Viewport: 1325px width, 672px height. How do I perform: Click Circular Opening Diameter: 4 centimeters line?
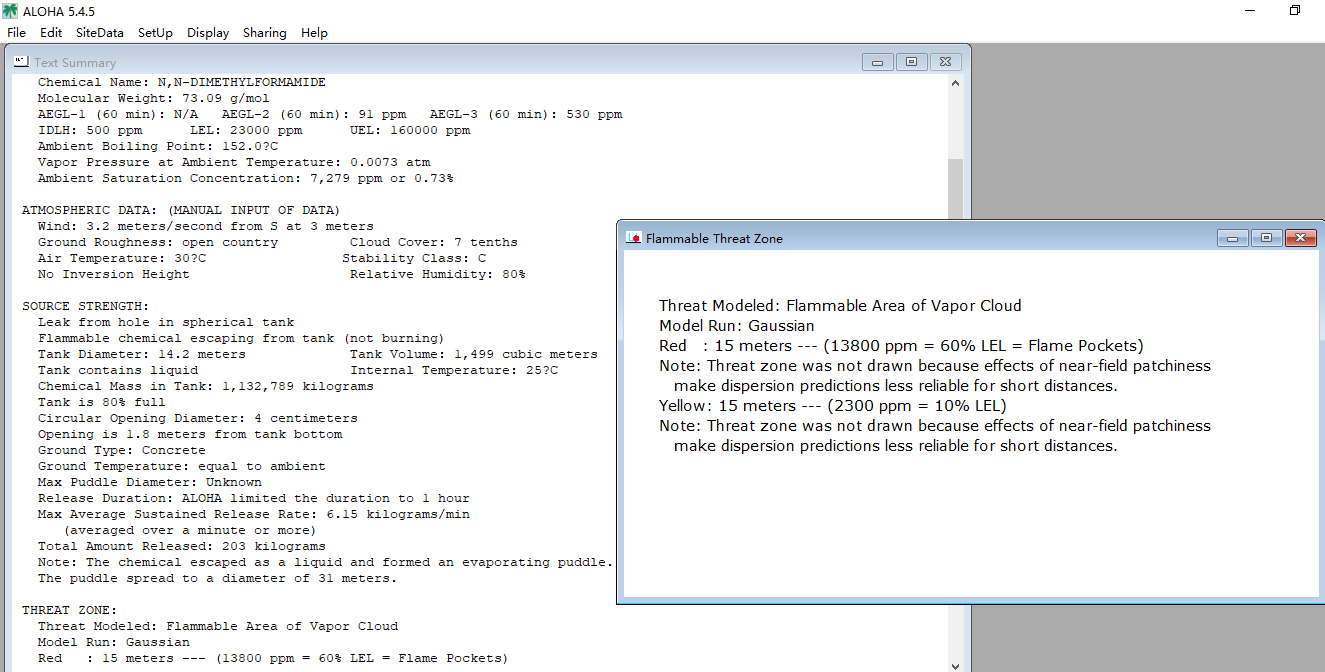coord(198,418)
